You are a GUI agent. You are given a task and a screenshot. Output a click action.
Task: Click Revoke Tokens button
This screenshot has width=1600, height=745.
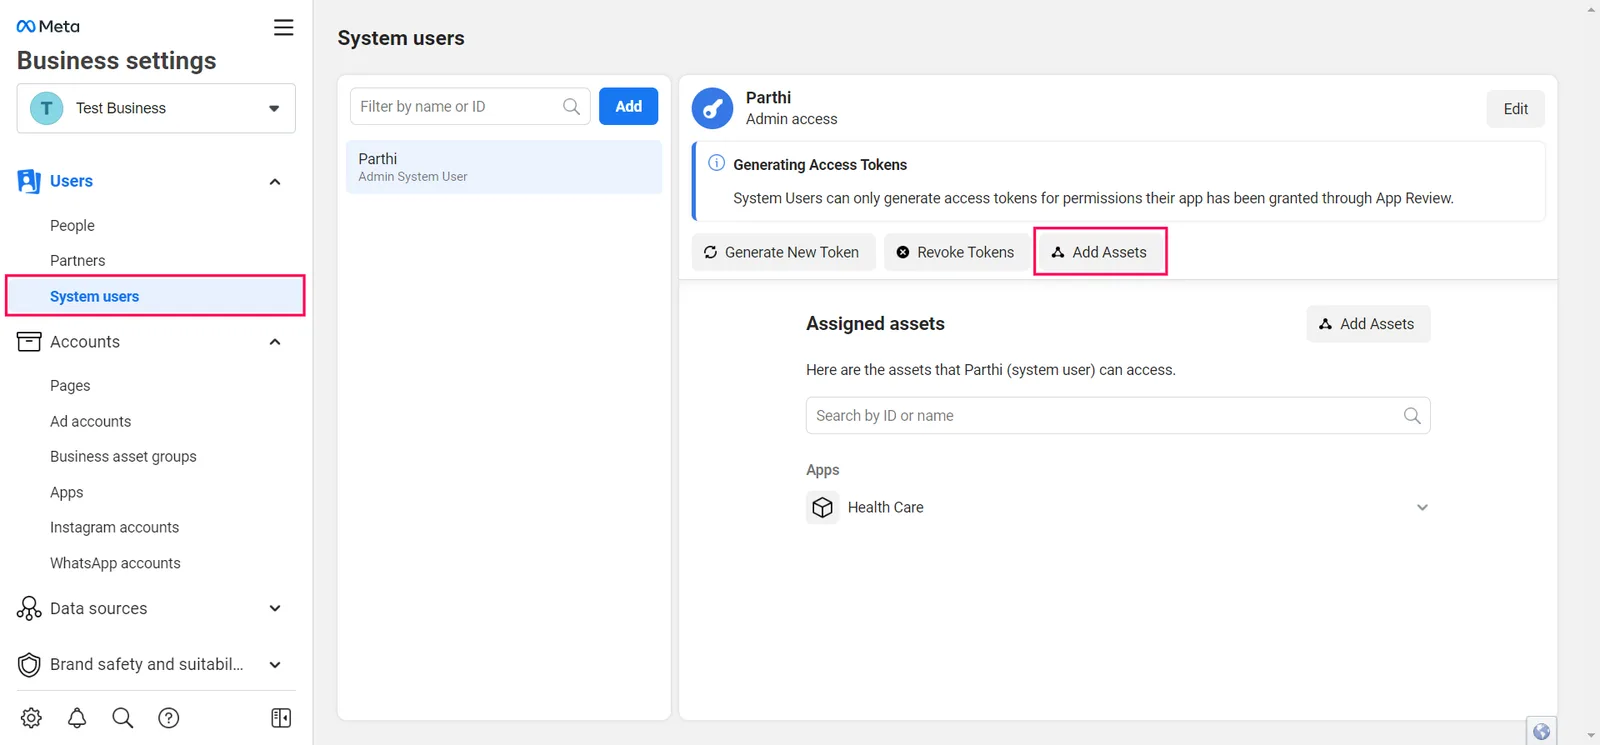956,252
